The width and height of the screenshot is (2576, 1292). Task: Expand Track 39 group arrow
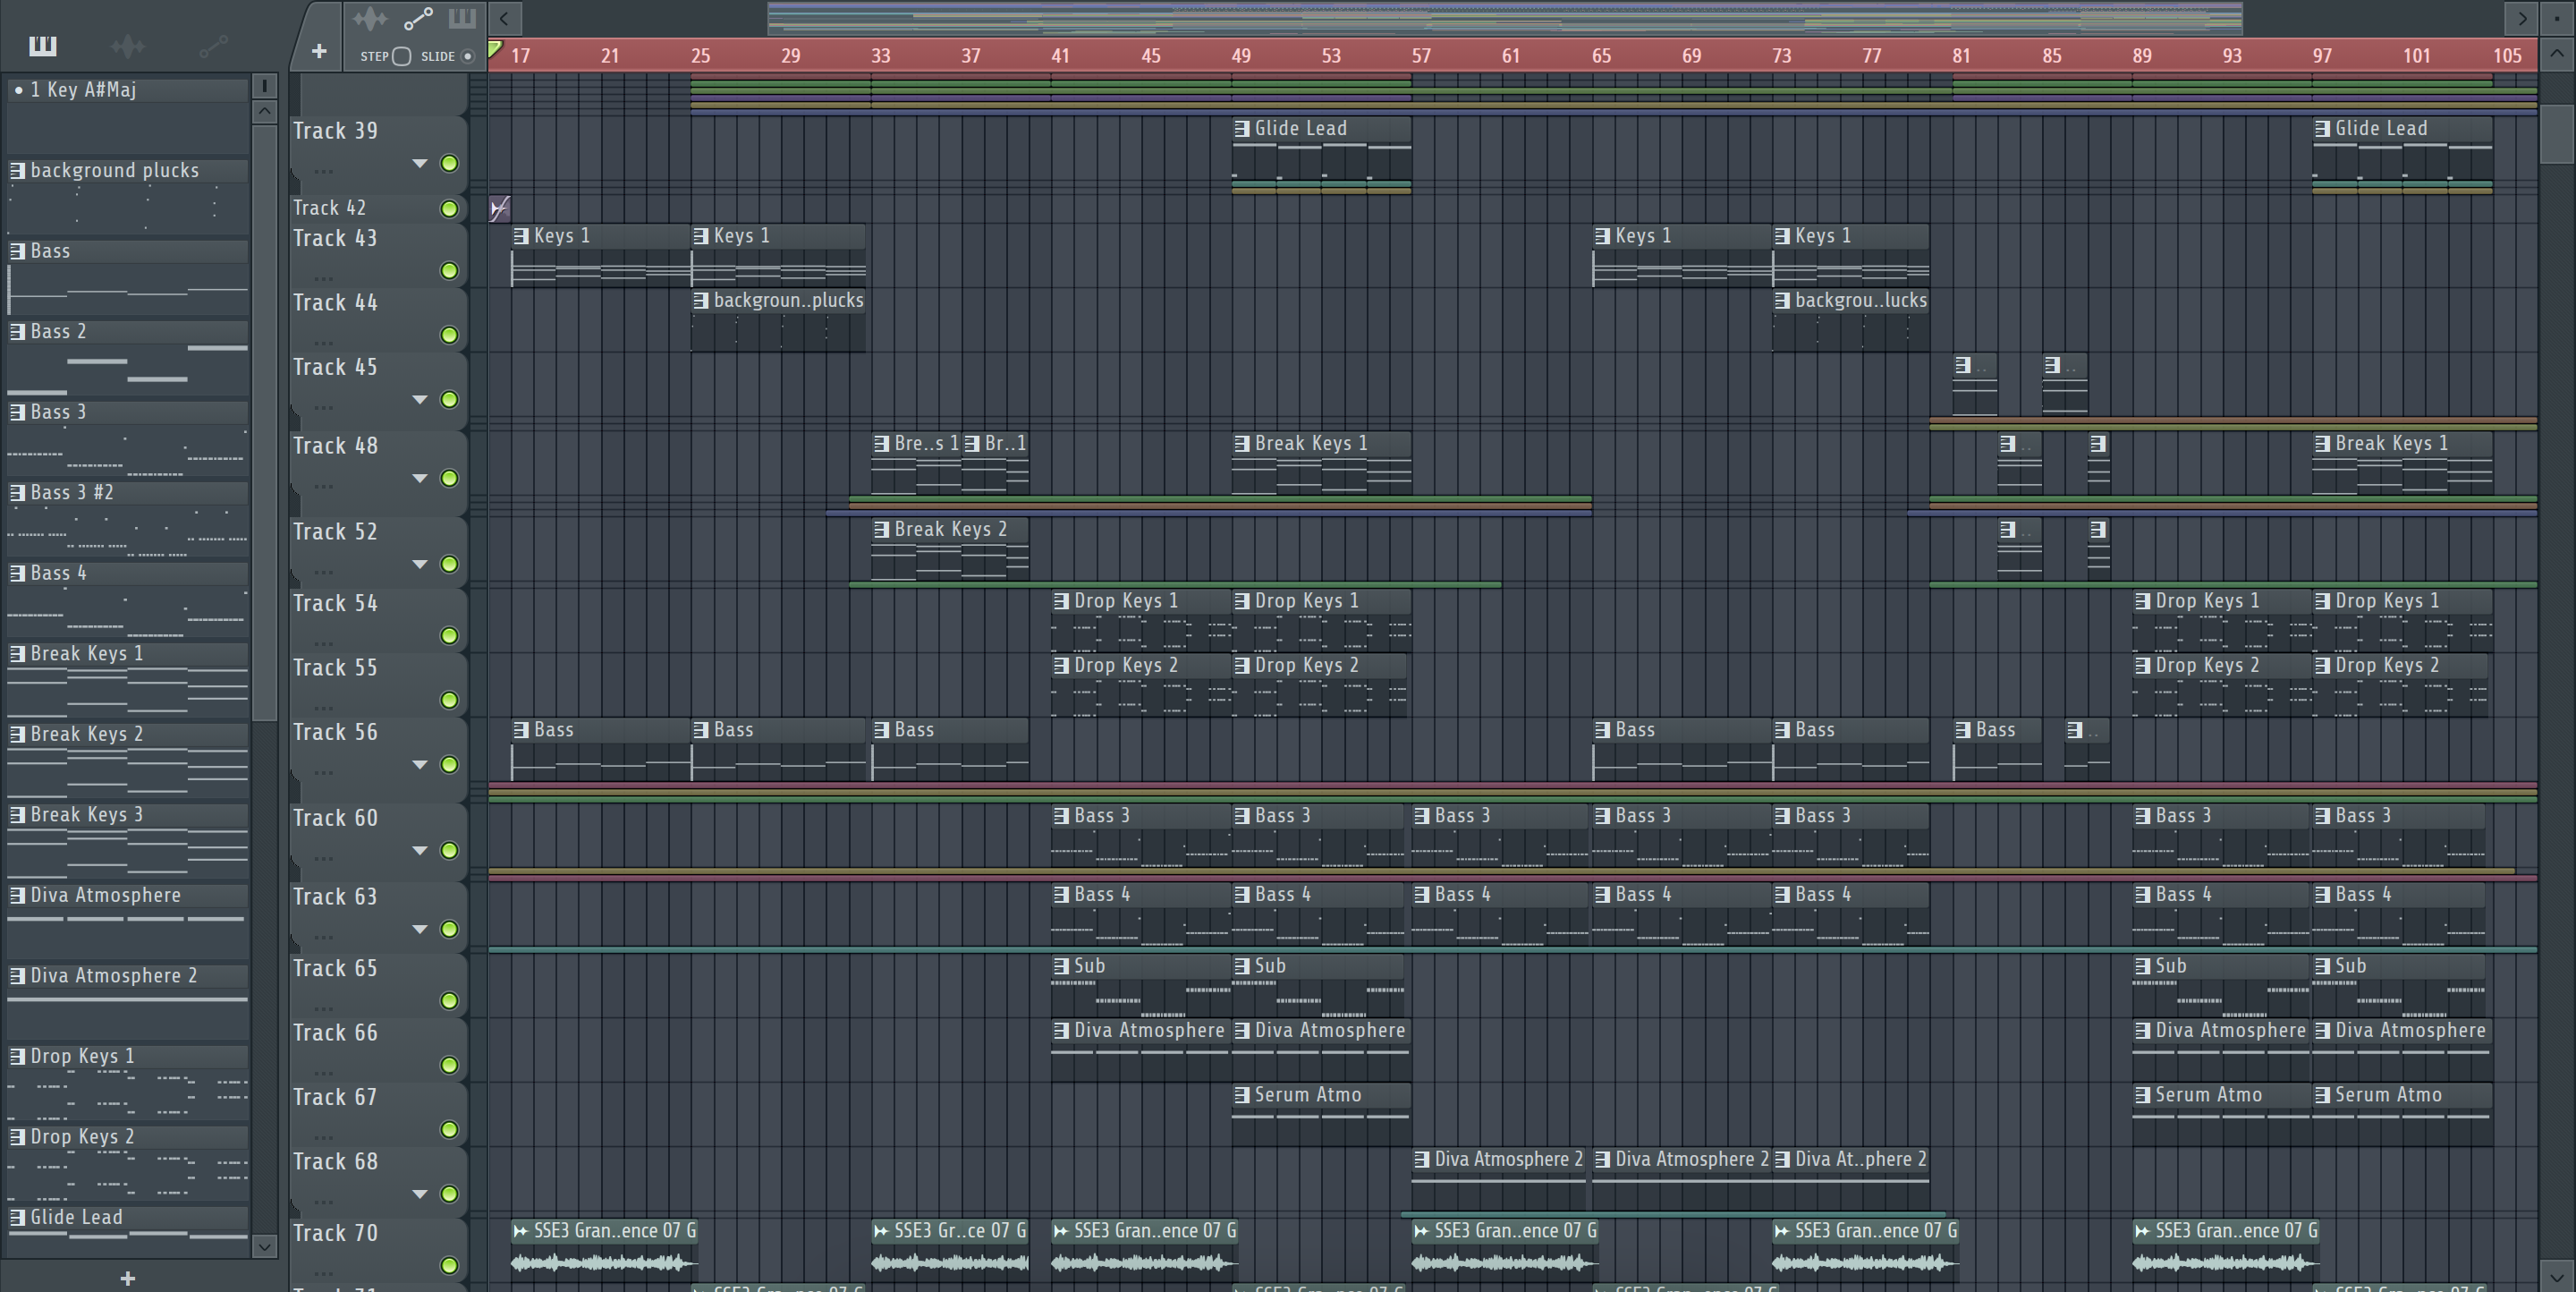click(x=420, y=163)
